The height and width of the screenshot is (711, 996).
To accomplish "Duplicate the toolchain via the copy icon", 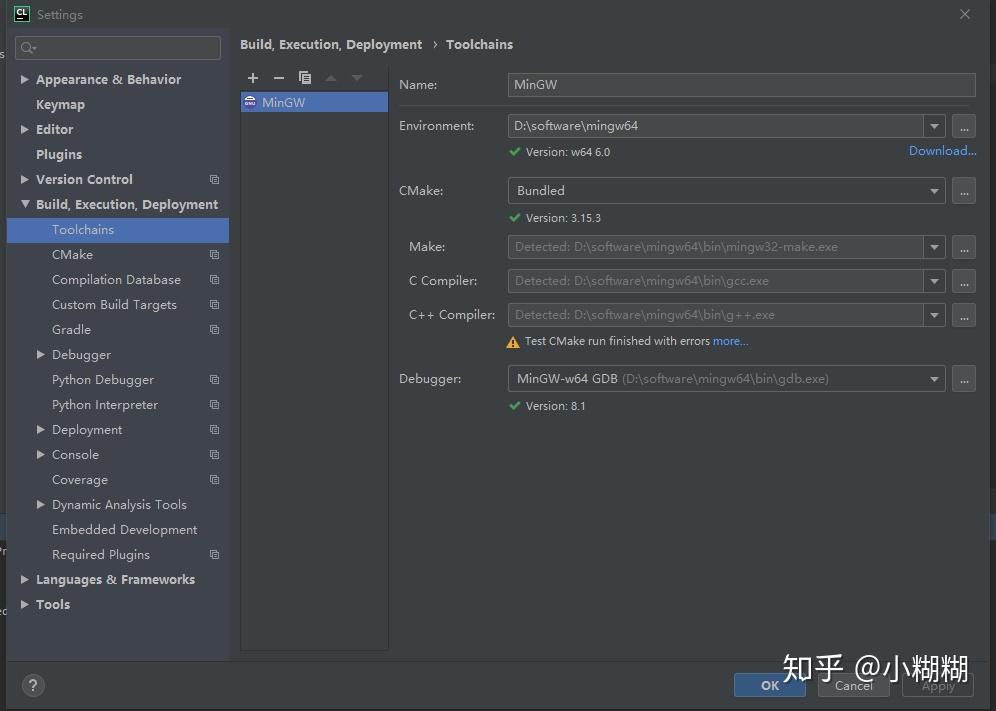I will point(305,78).
